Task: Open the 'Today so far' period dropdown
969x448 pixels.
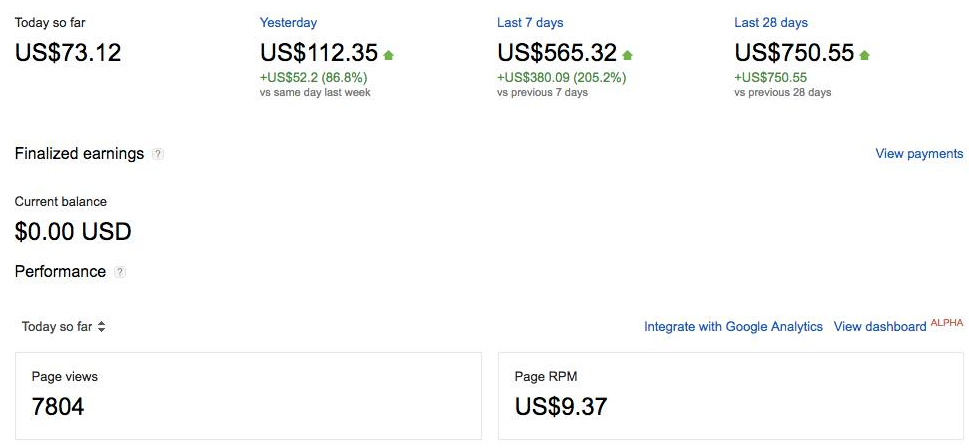Action: [64, 327]
